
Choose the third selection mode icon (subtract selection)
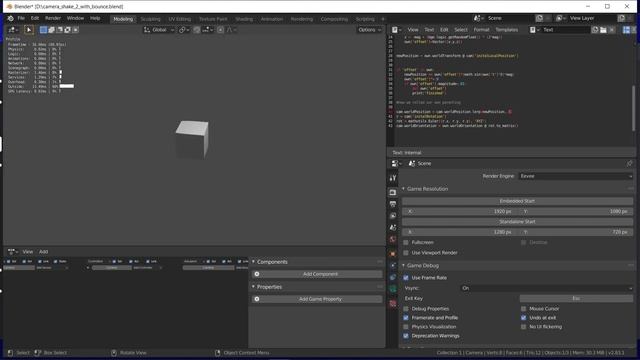point(60,30)
